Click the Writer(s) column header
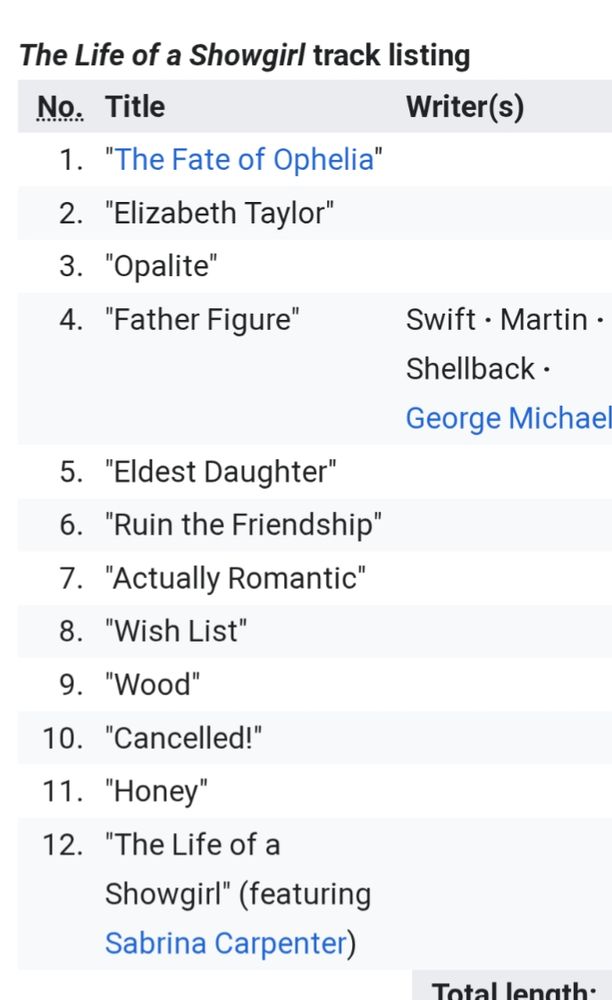The height and width of the screenshot is (1000, 612). 465,107
